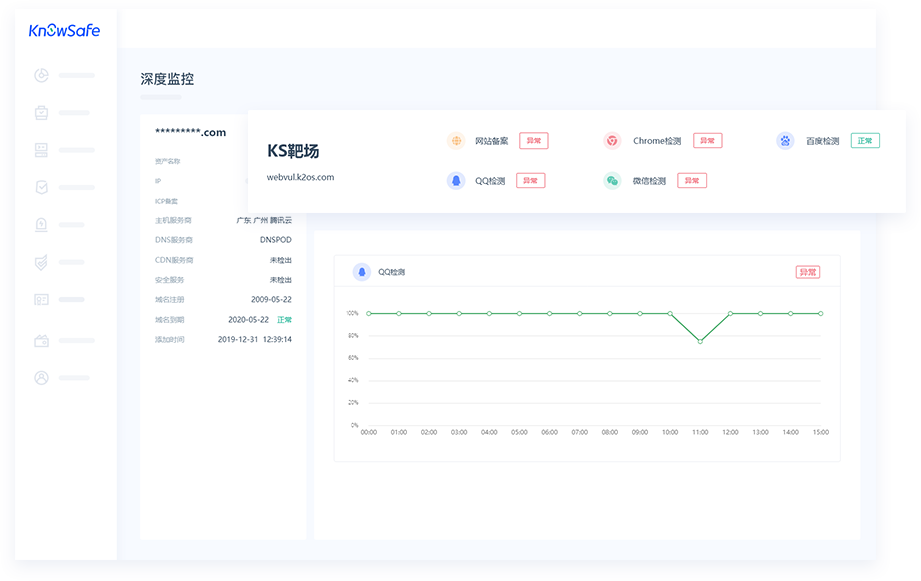
Task: Click the QQ penguin detection icon
Action: click(x=454, y=180)
